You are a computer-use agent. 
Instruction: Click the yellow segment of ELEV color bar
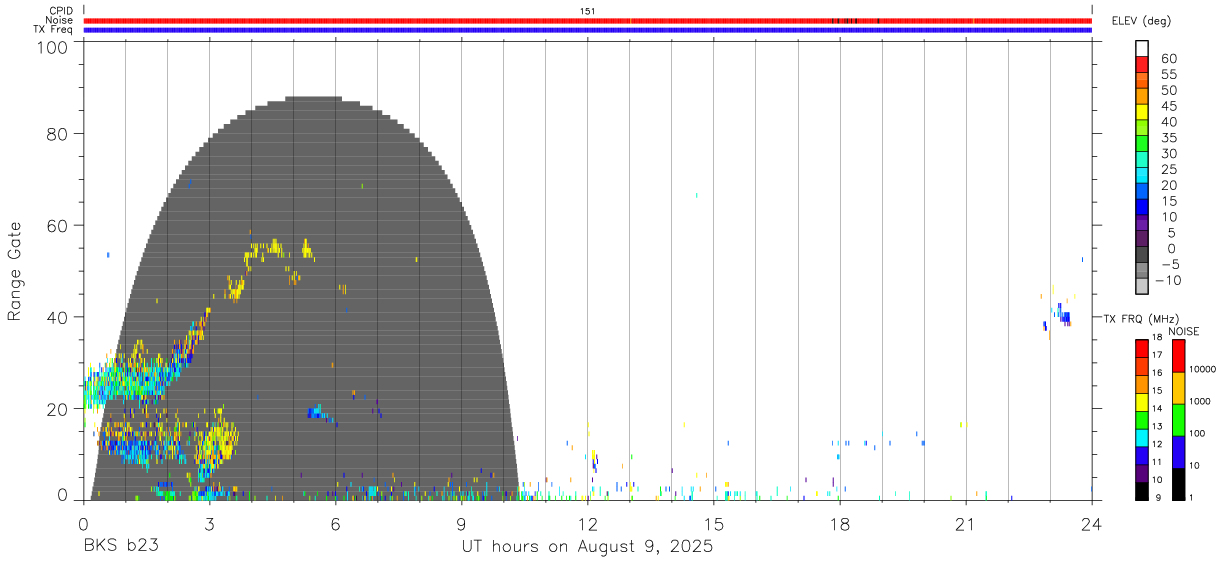coord(1142,110)
